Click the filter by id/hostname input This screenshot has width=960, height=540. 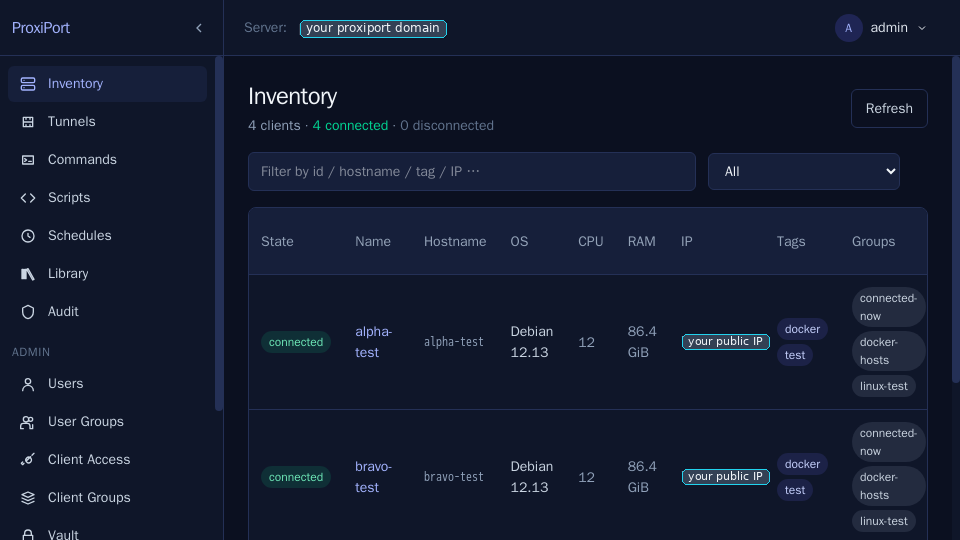click(471, 171)
